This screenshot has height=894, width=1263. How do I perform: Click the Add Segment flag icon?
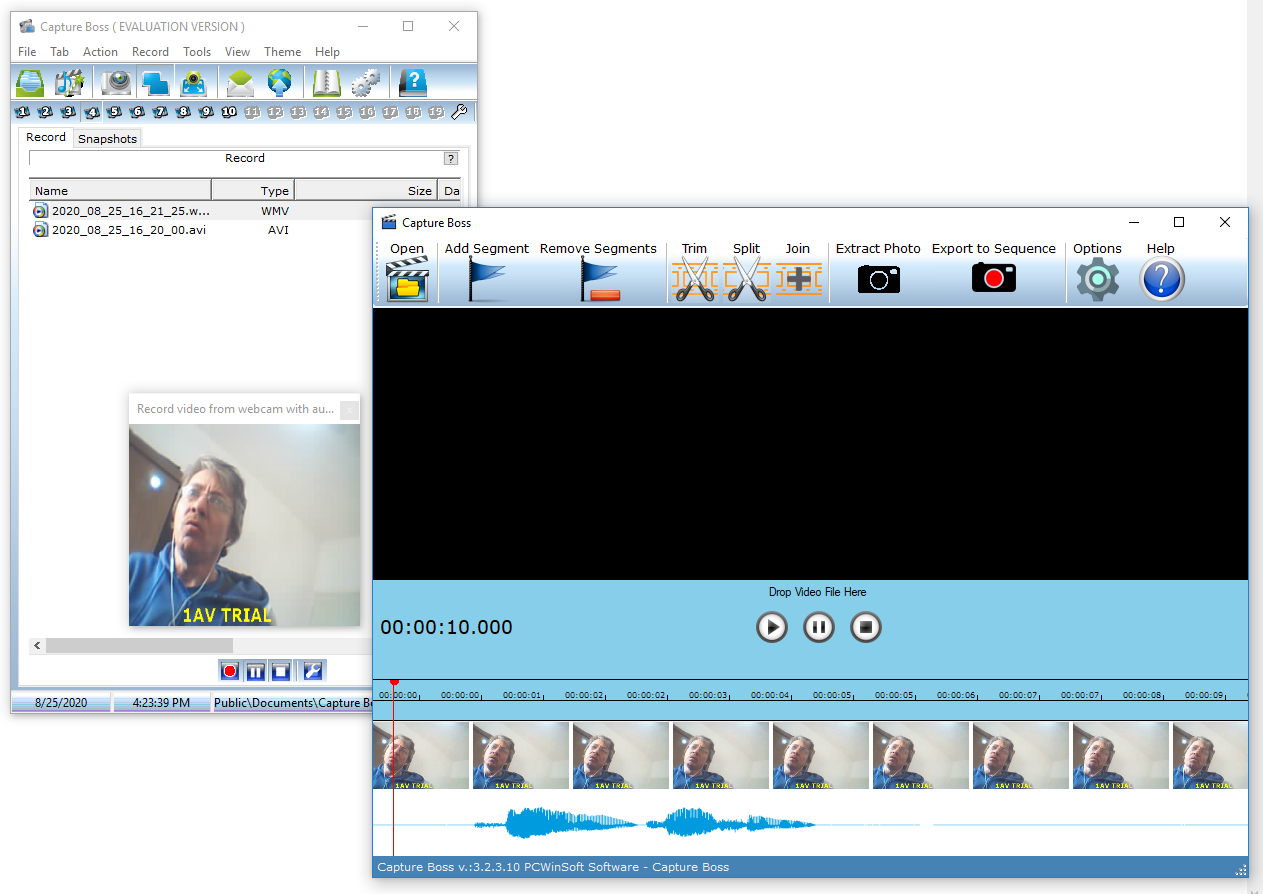(x=487, y=280)
